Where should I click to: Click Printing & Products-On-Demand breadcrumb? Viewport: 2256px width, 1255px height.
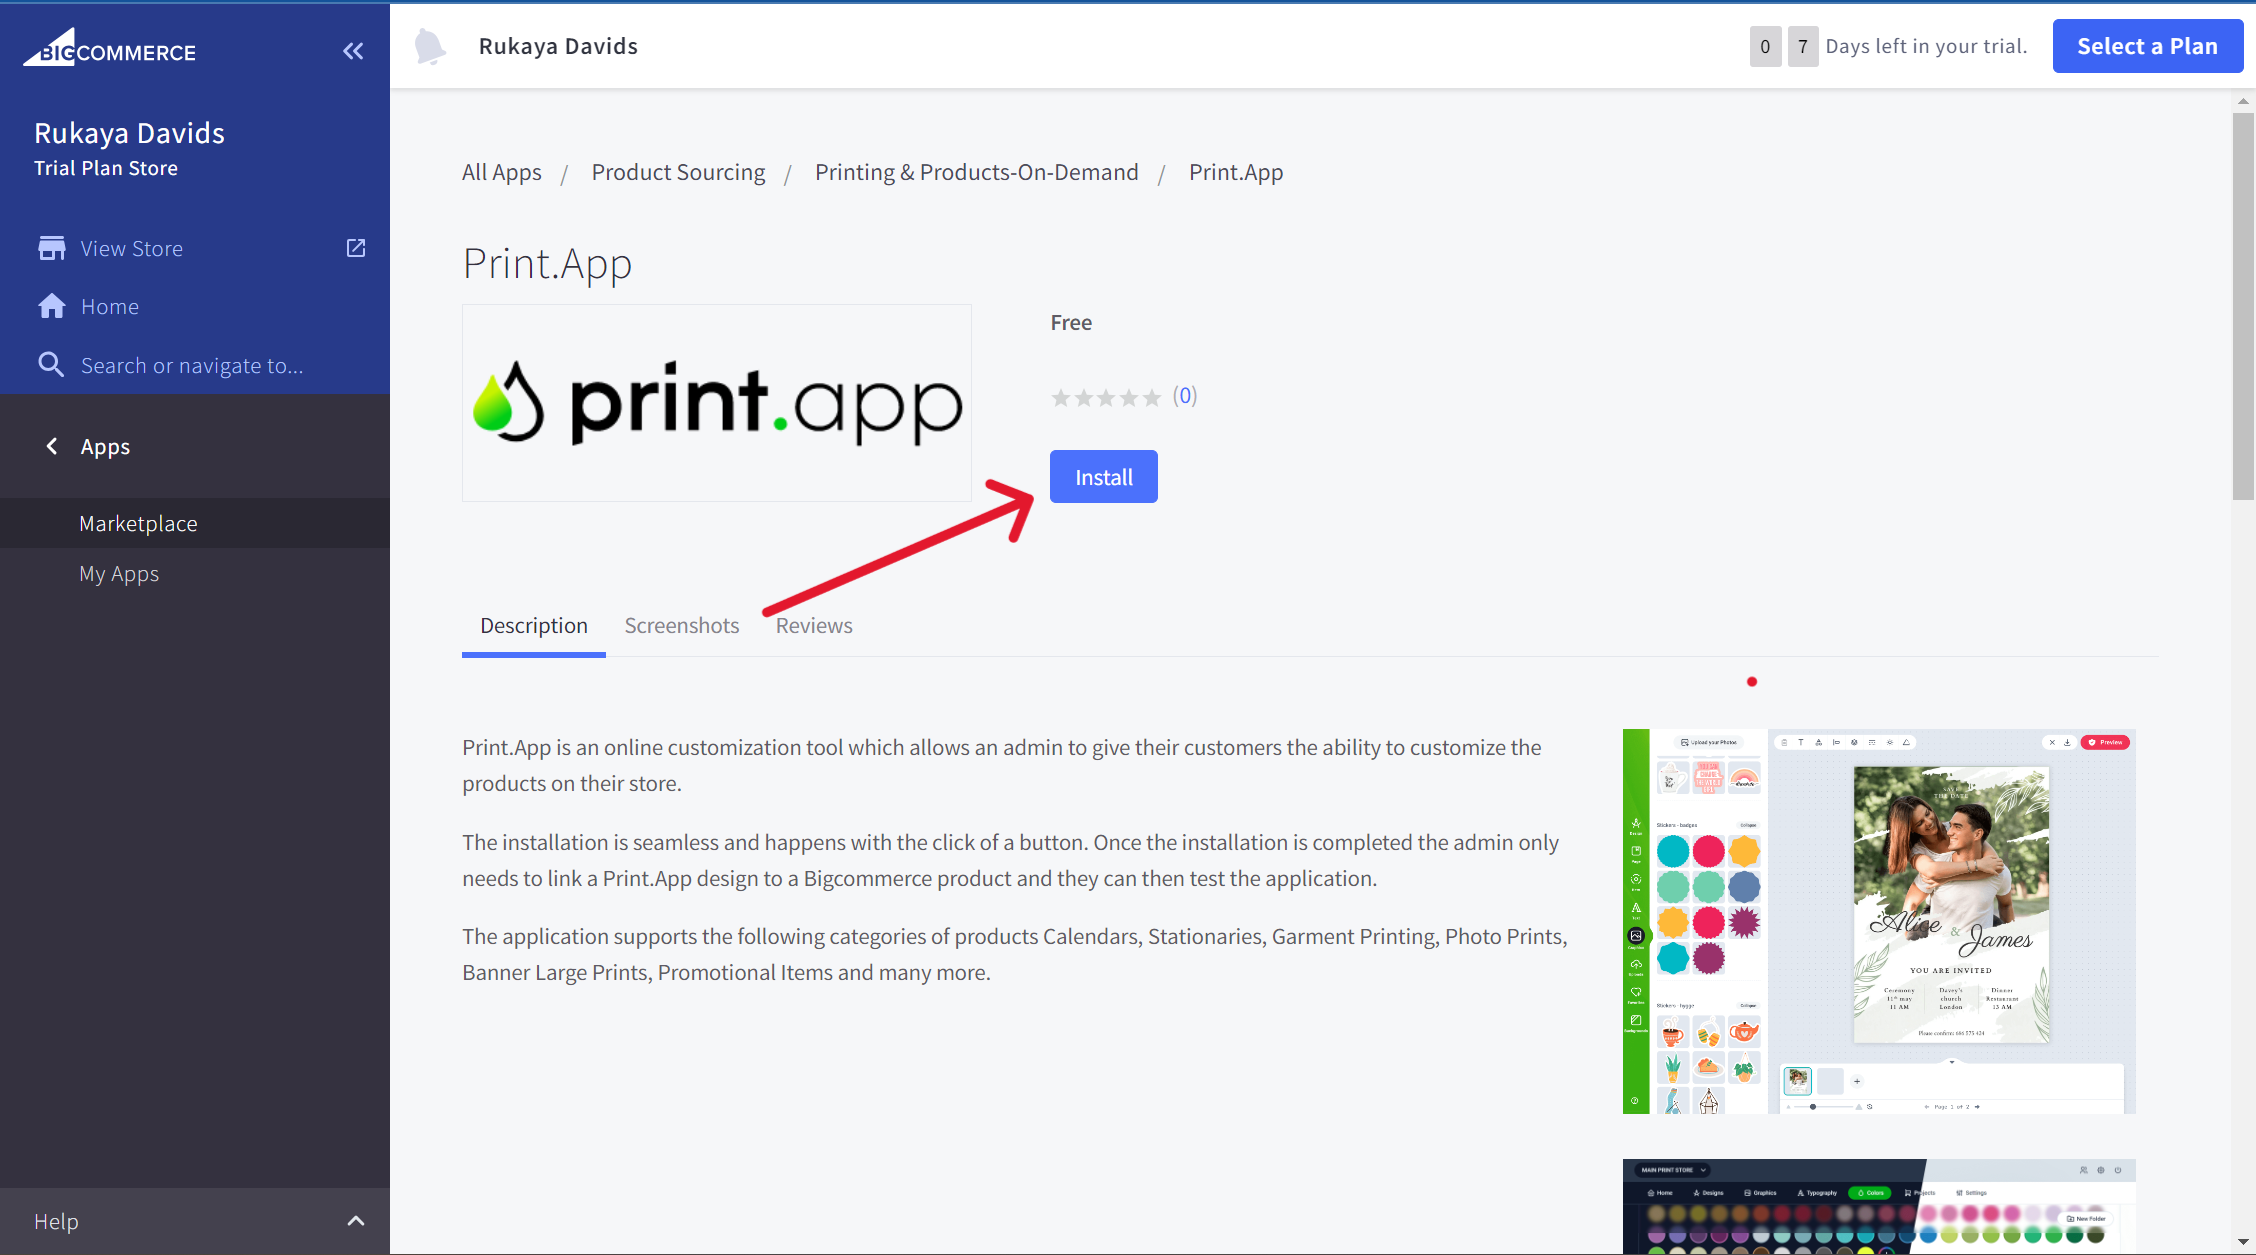coord(976,172)
